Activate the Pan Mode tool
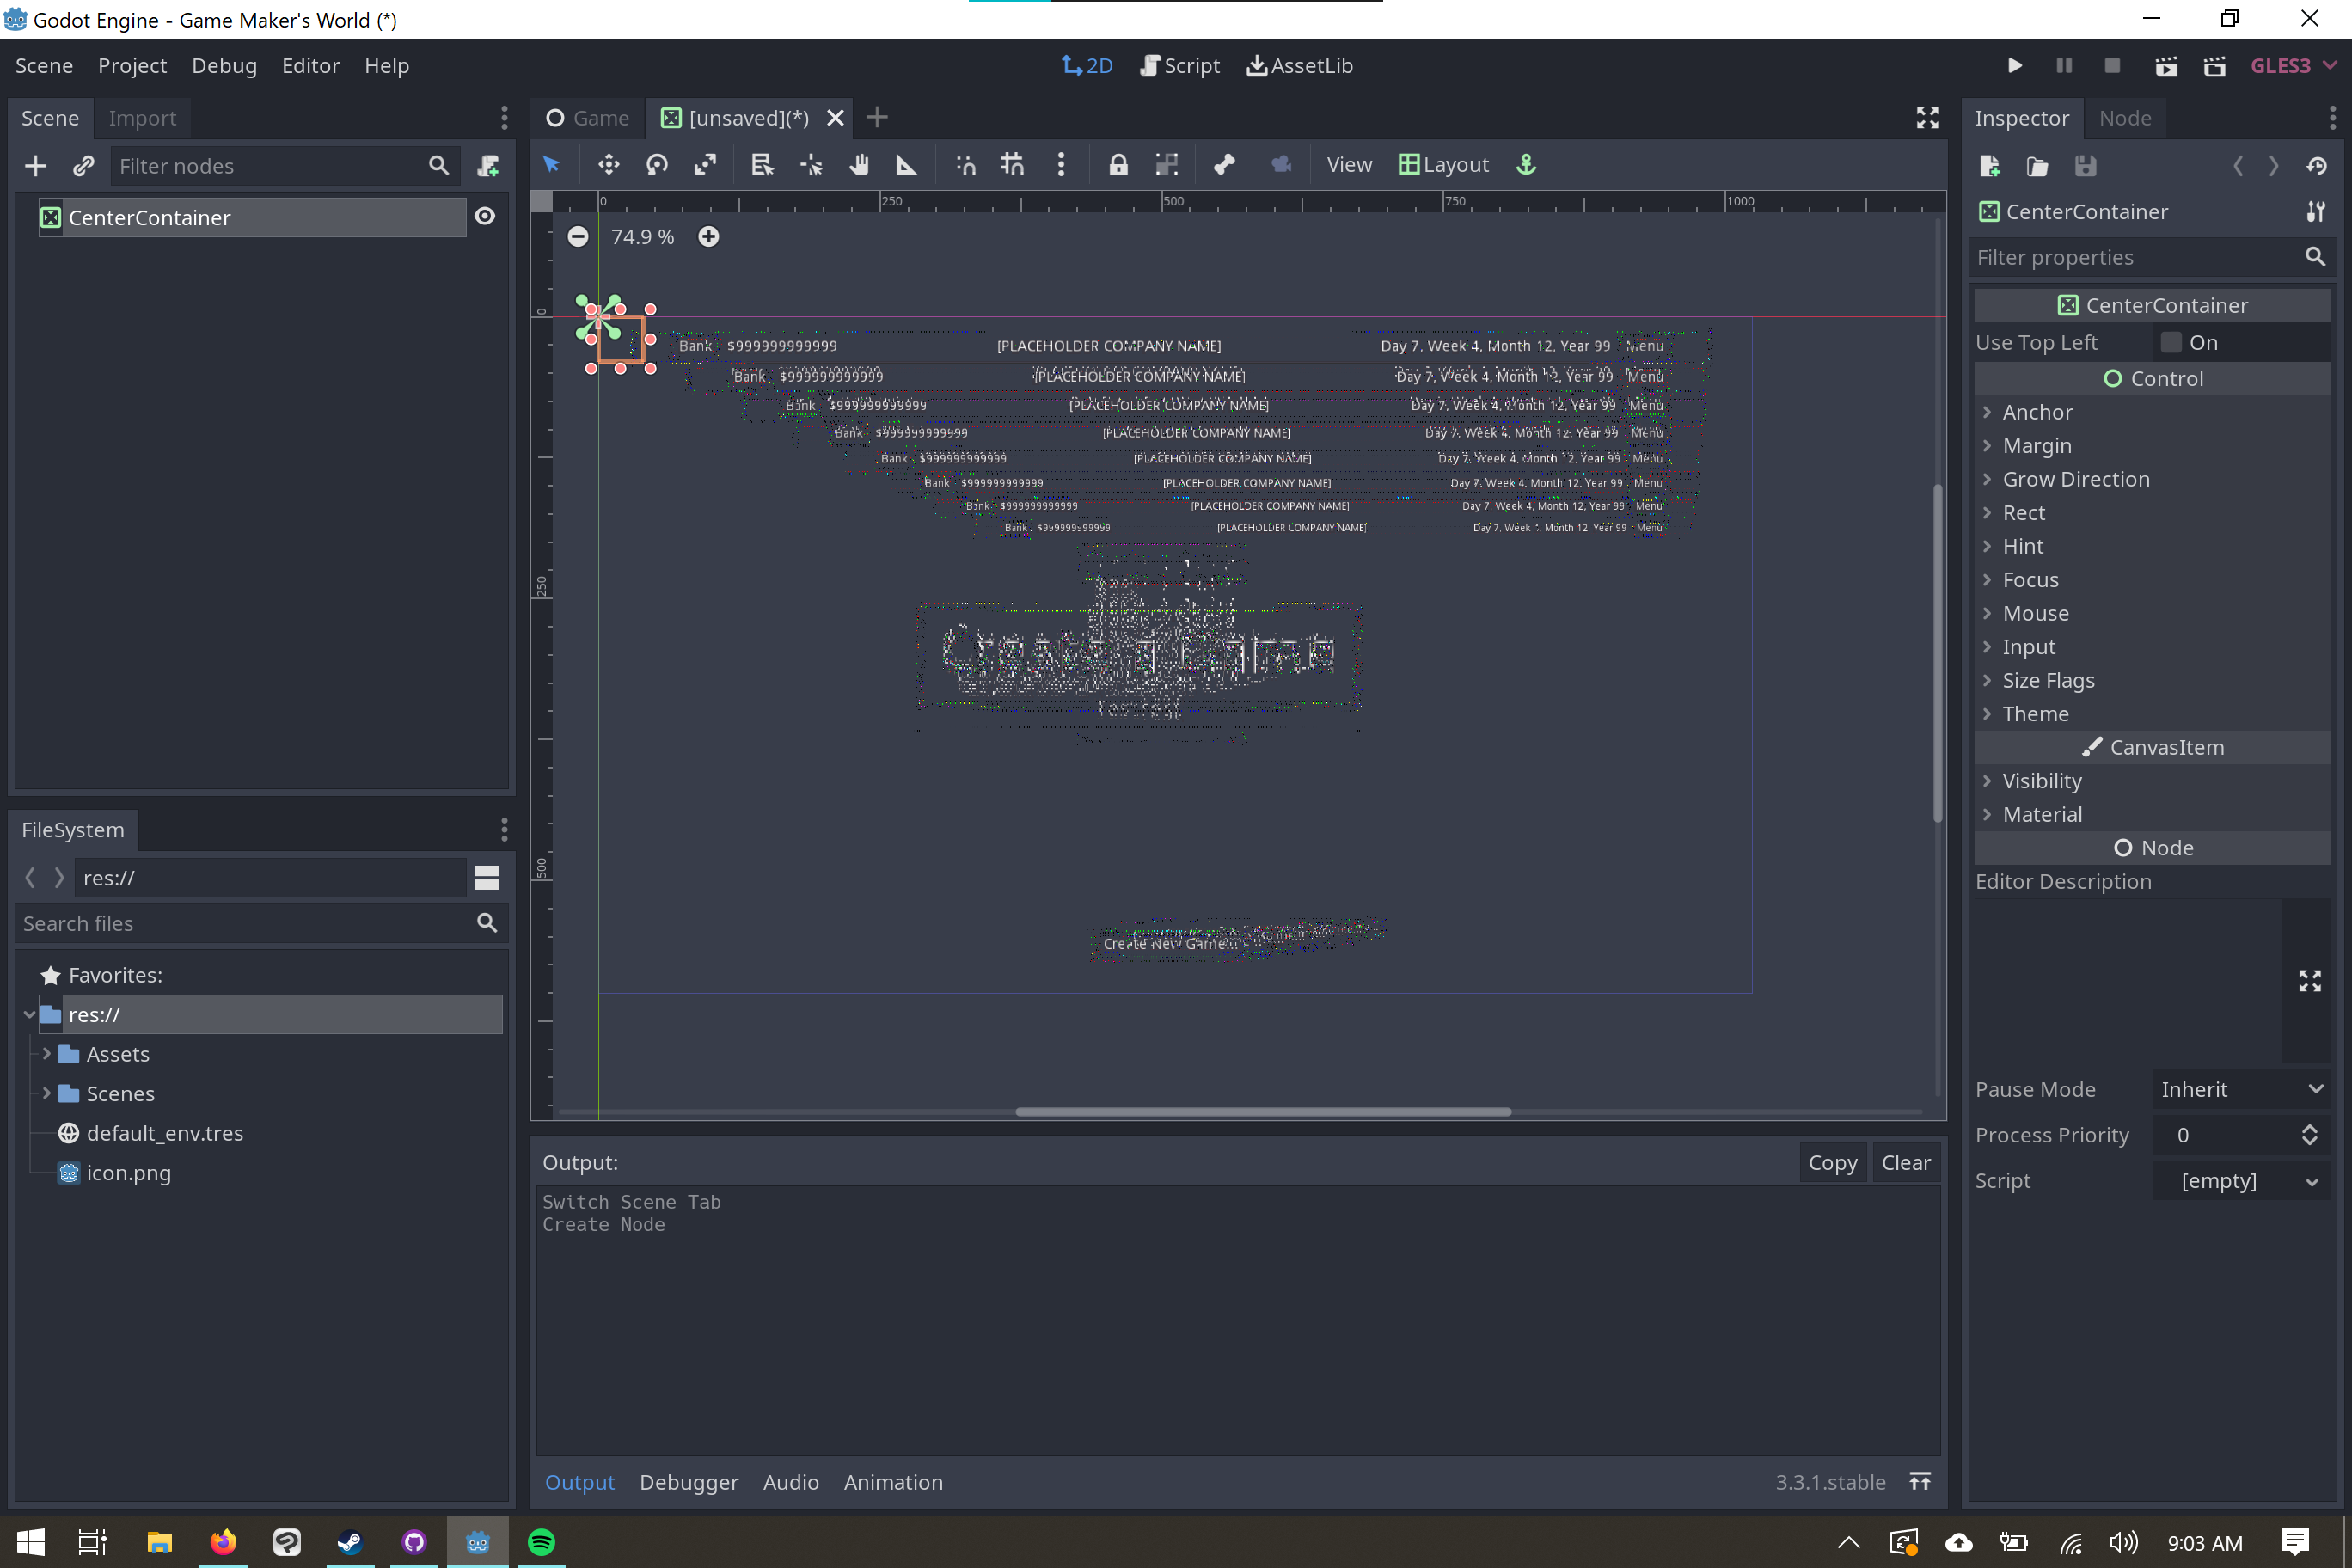The image size is (2352, 1568). point(858,164)
